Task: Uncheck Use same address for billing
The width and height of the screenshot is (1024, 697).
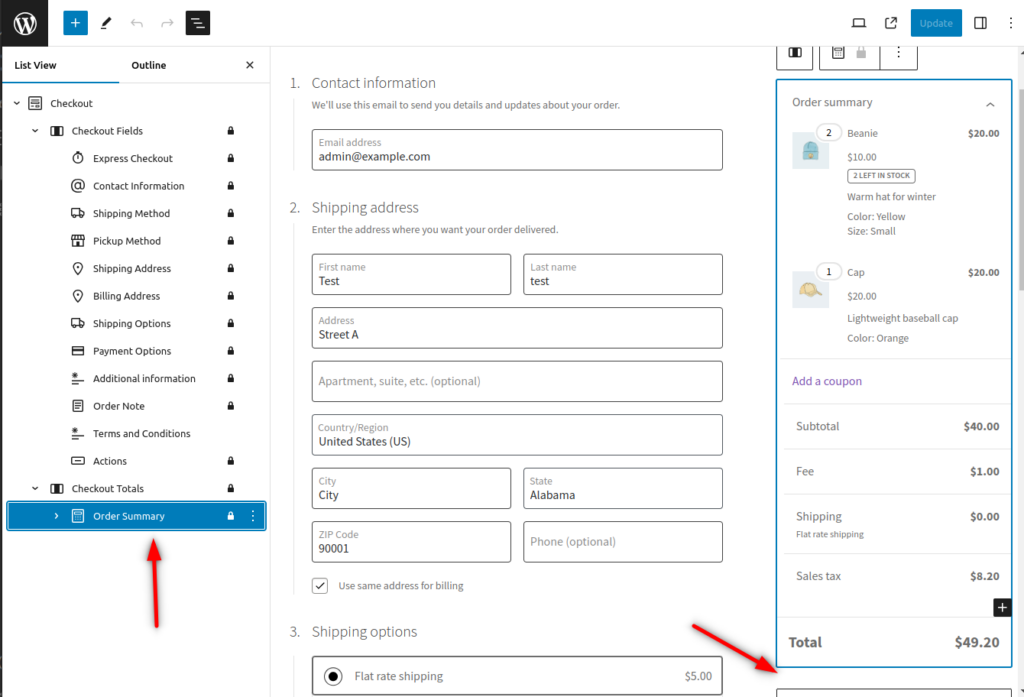Action: tap(320, 586)
